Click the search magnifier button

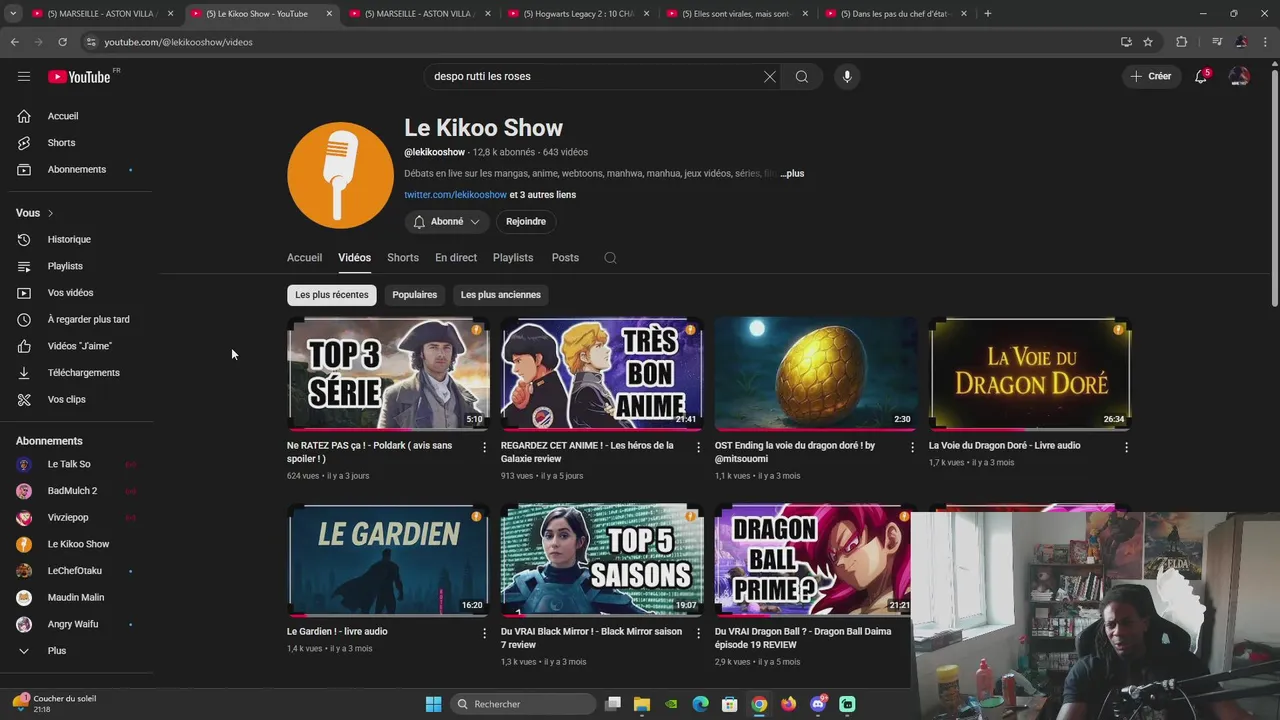pos(802,76)
